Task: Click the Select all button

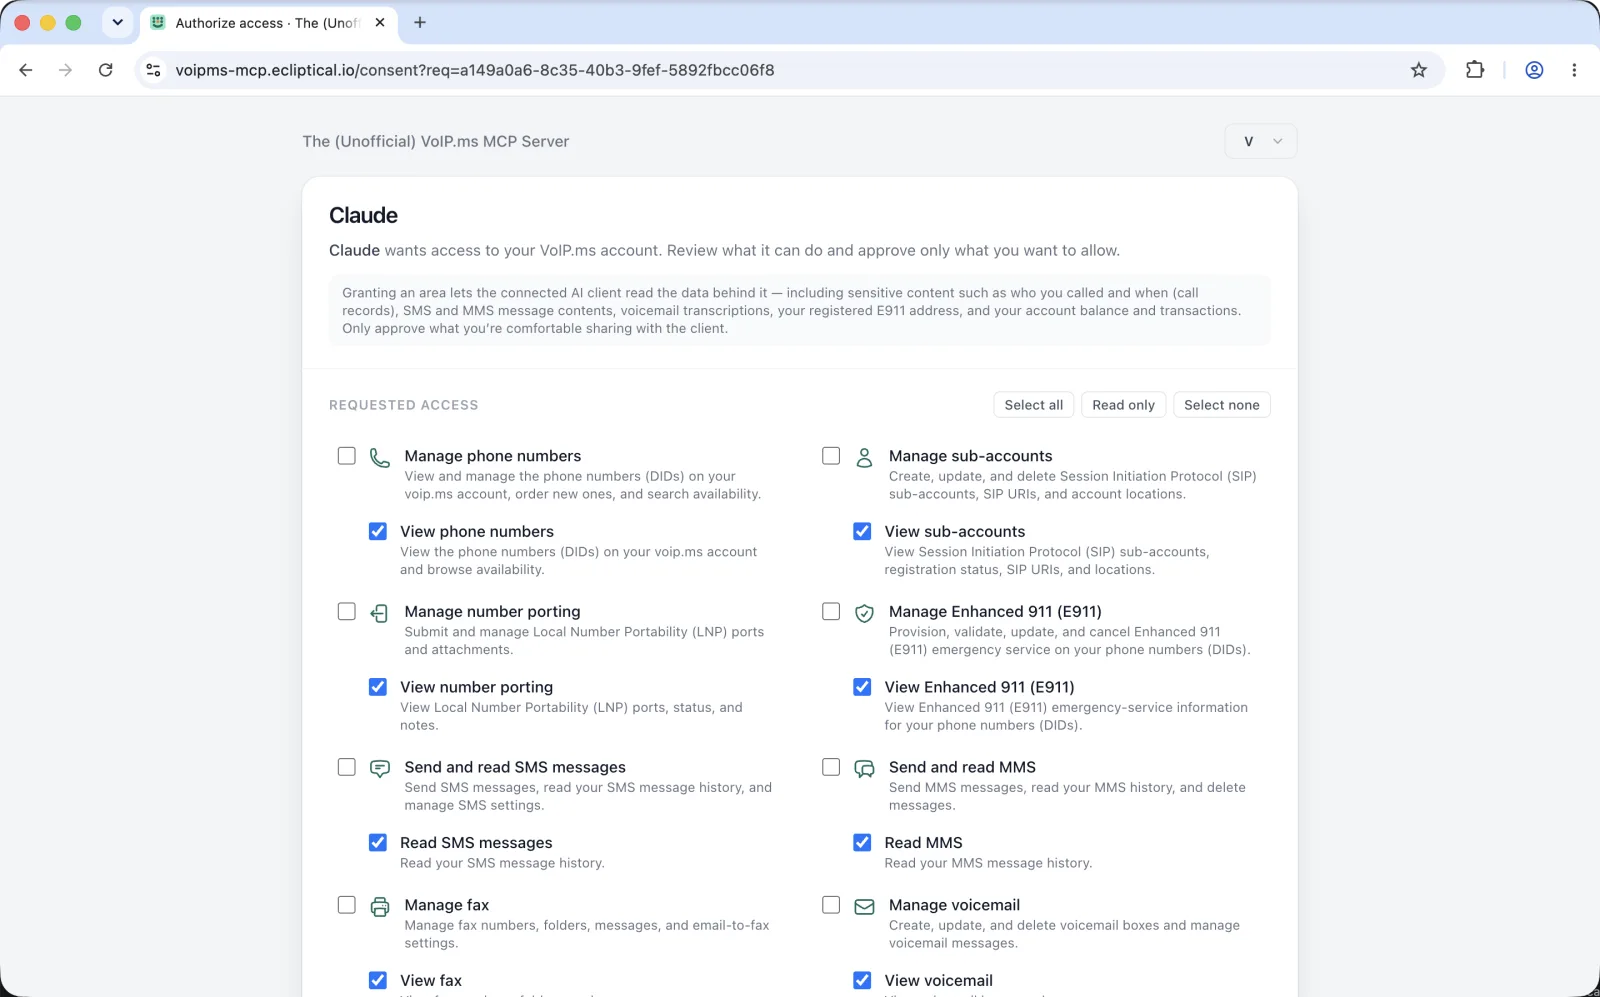Action: [x=1034, y=405]
